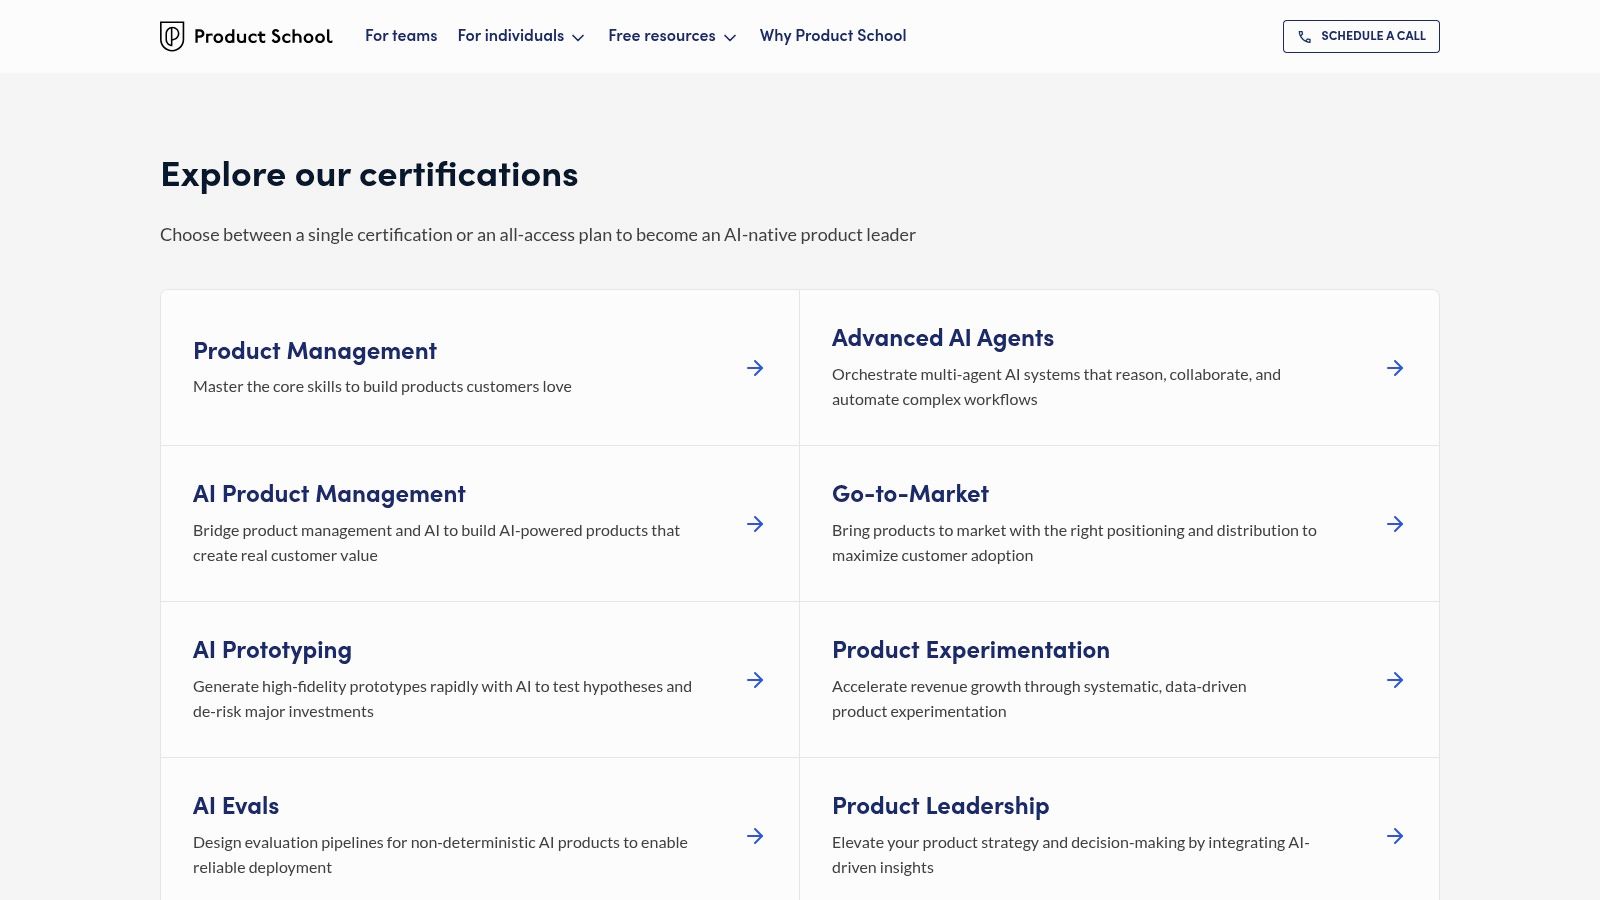Click the AI Prototyping arrow icon
Viewport: 1600px width, 900px height.
tap(755, 680)
